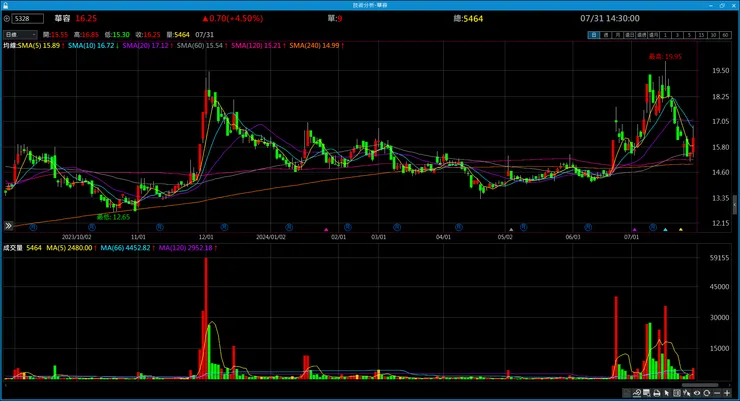The height and width of the screenshot is (401, 740).
Task: Toggle the eye visibility icon
Action: tap(697, 393)
